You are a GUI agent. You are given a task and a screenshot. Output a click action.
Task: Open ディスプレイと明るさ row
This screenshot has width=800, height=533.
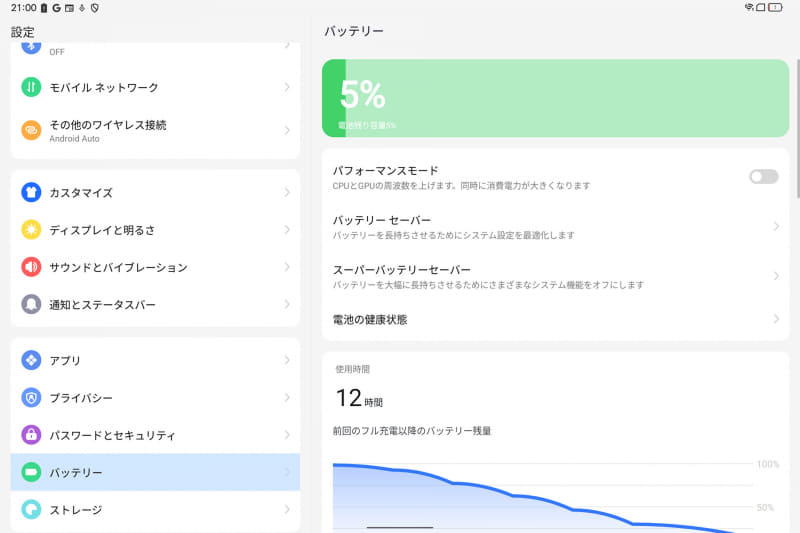155,230
